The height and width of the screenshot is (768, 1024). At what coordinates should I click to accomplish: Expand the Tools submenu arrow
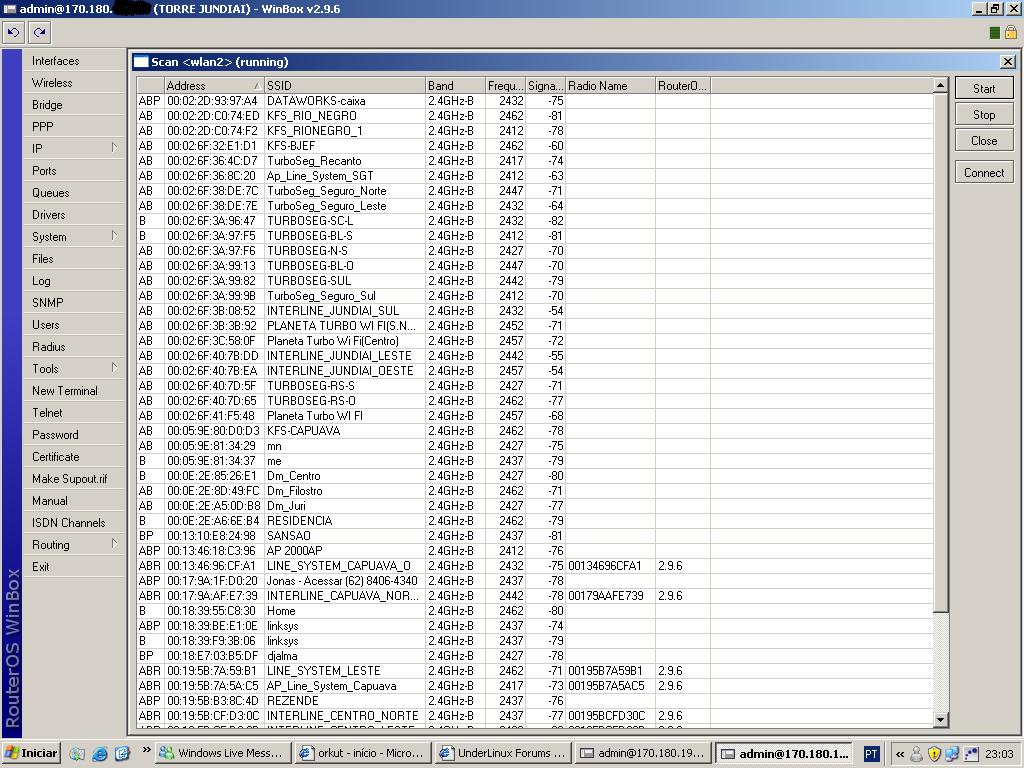point(114,368)
